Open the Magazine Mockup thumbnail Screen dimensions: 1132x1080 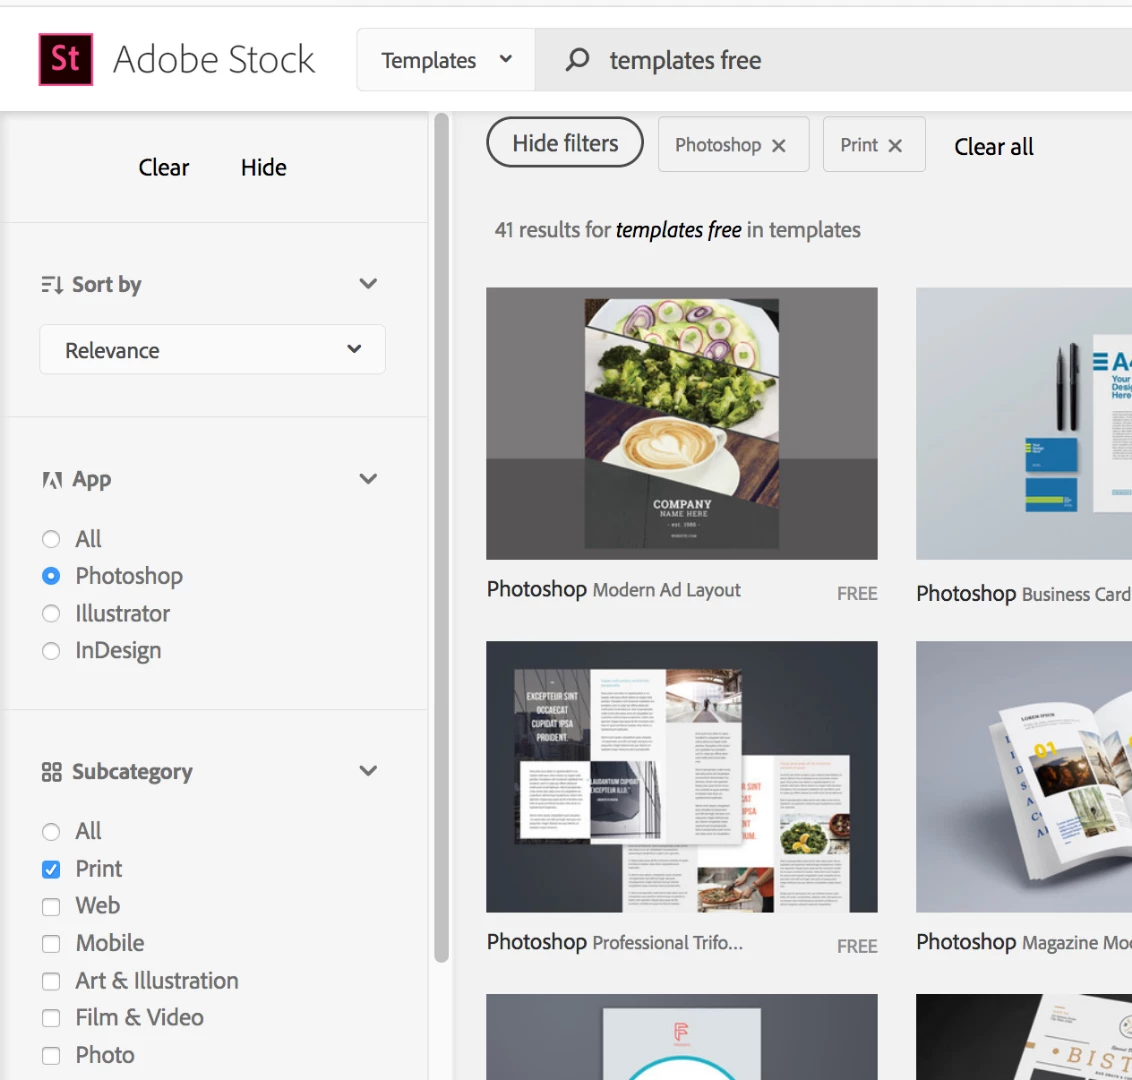(x=1024, y=777)
